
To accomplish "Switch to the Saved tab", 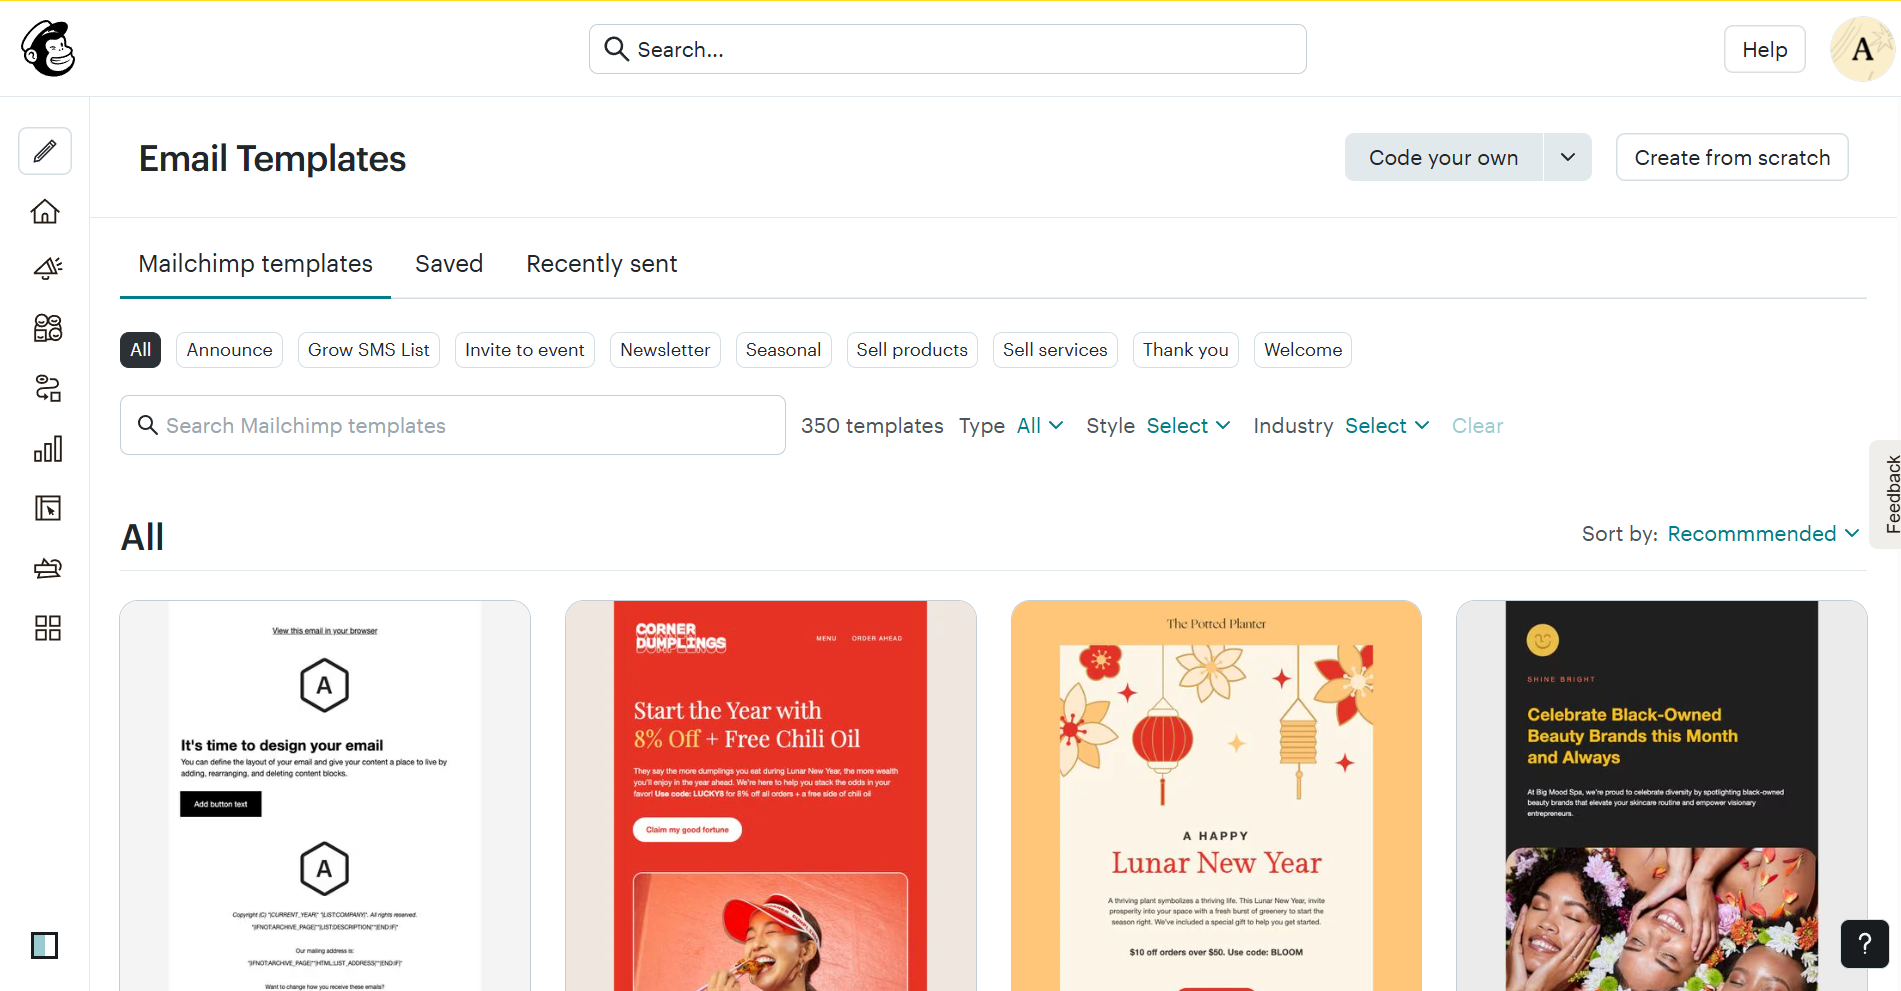I will pyautogui.click(x=449, y=264).
